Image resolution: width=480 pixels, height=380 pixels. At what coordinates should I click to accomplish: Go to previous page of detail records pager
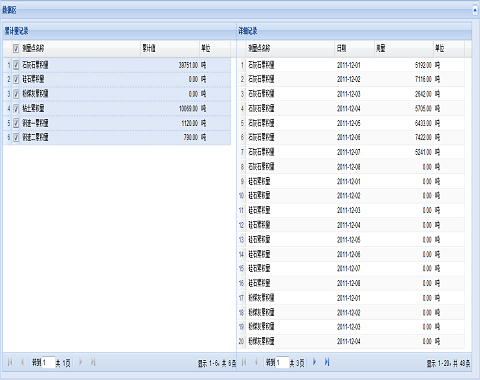point(256,362)
